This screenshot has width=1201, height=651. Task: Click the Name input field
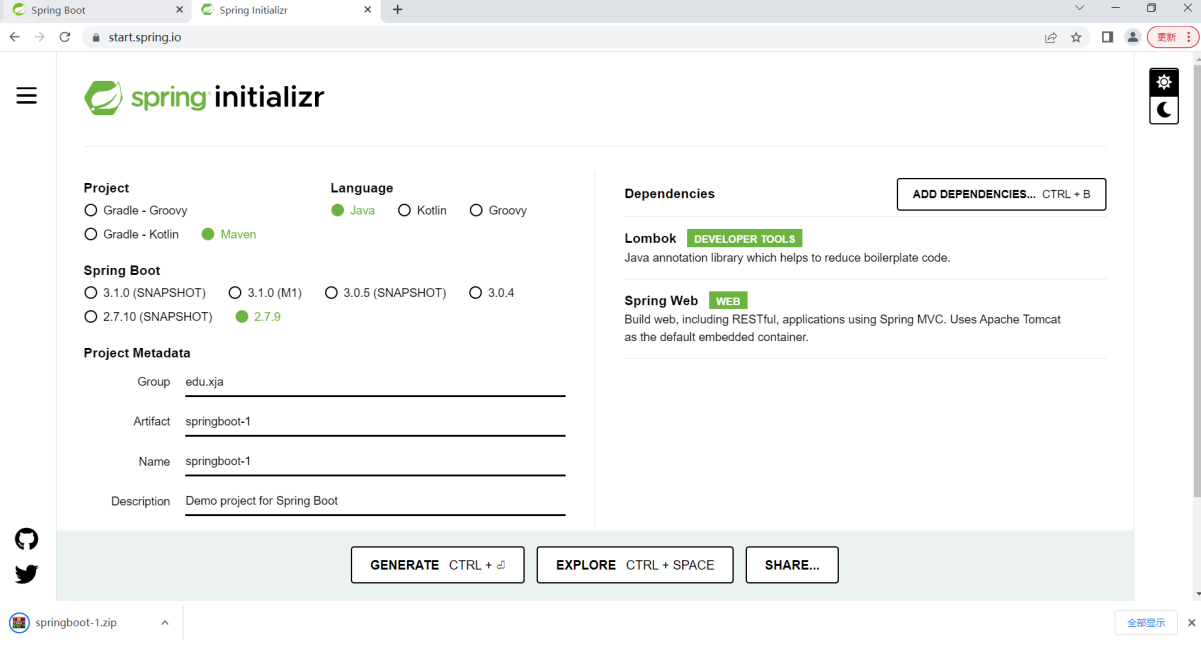tap(375, 462)
